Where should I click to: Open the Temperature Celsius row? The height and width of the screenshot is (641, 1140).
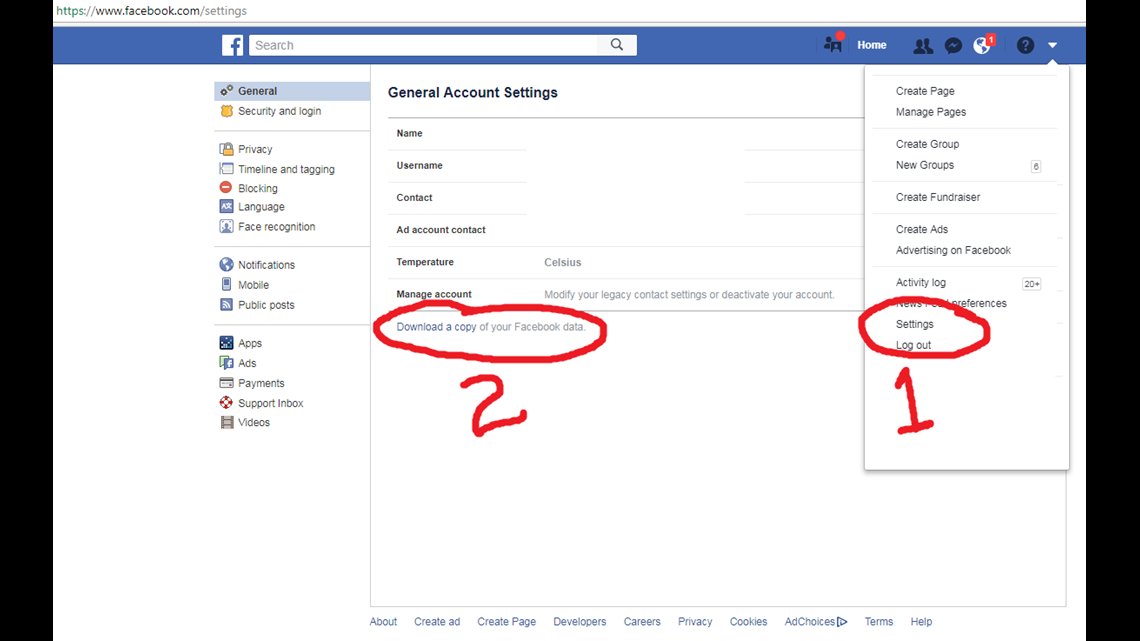(x=626, y=262)
